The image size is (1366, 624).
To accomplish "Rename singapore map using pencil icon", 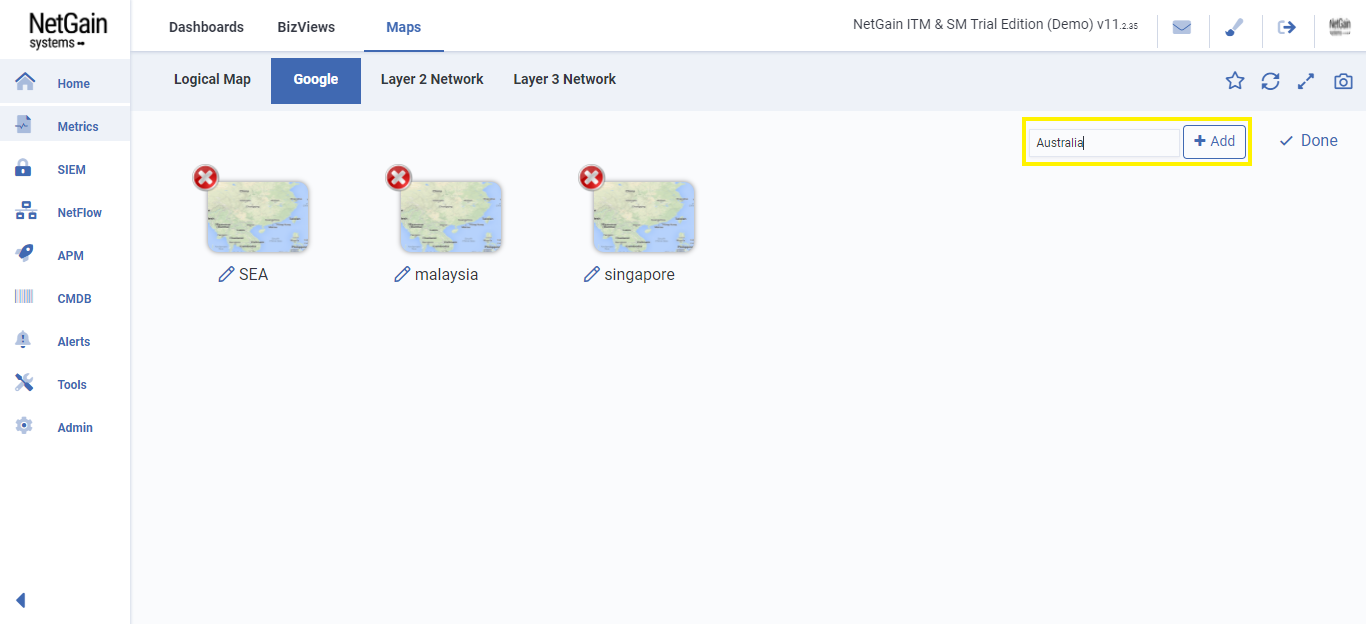I will (592, 274).
